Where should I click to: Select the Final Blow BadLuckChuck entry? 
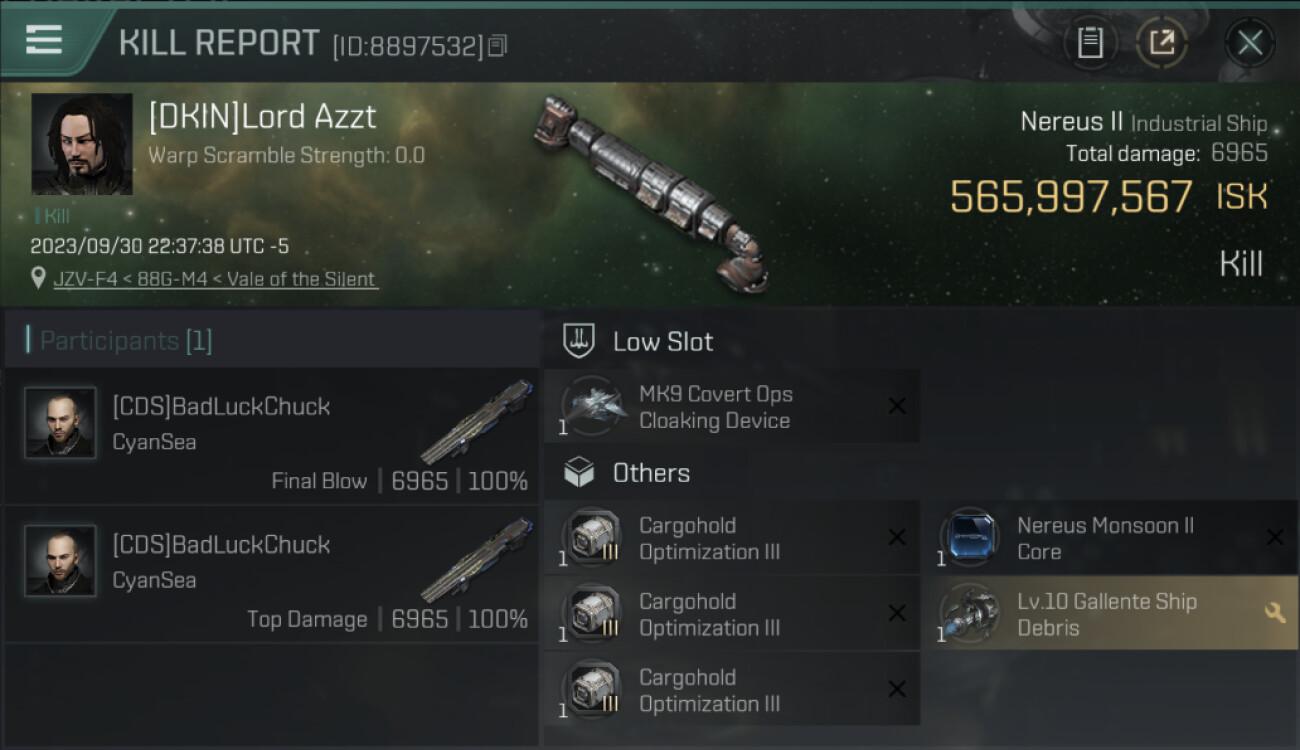coord(272,436)
